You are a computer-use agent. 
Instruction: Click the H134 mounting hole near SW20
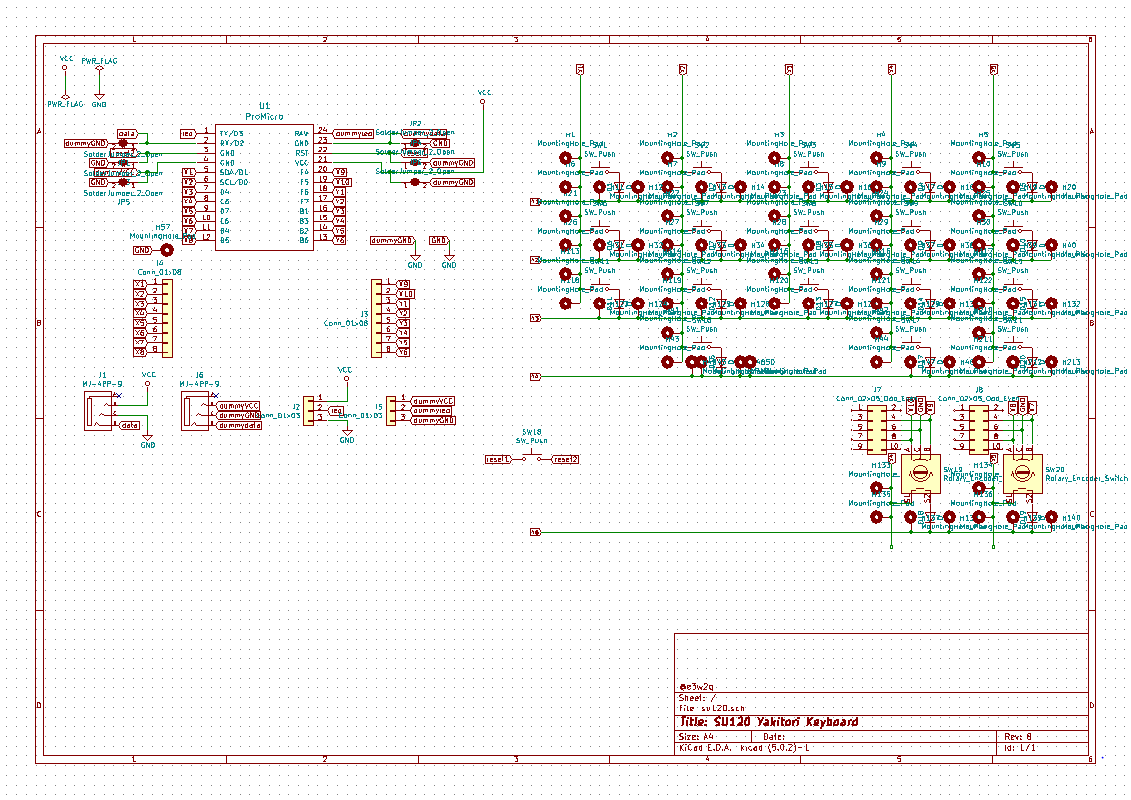click(979, 488)
